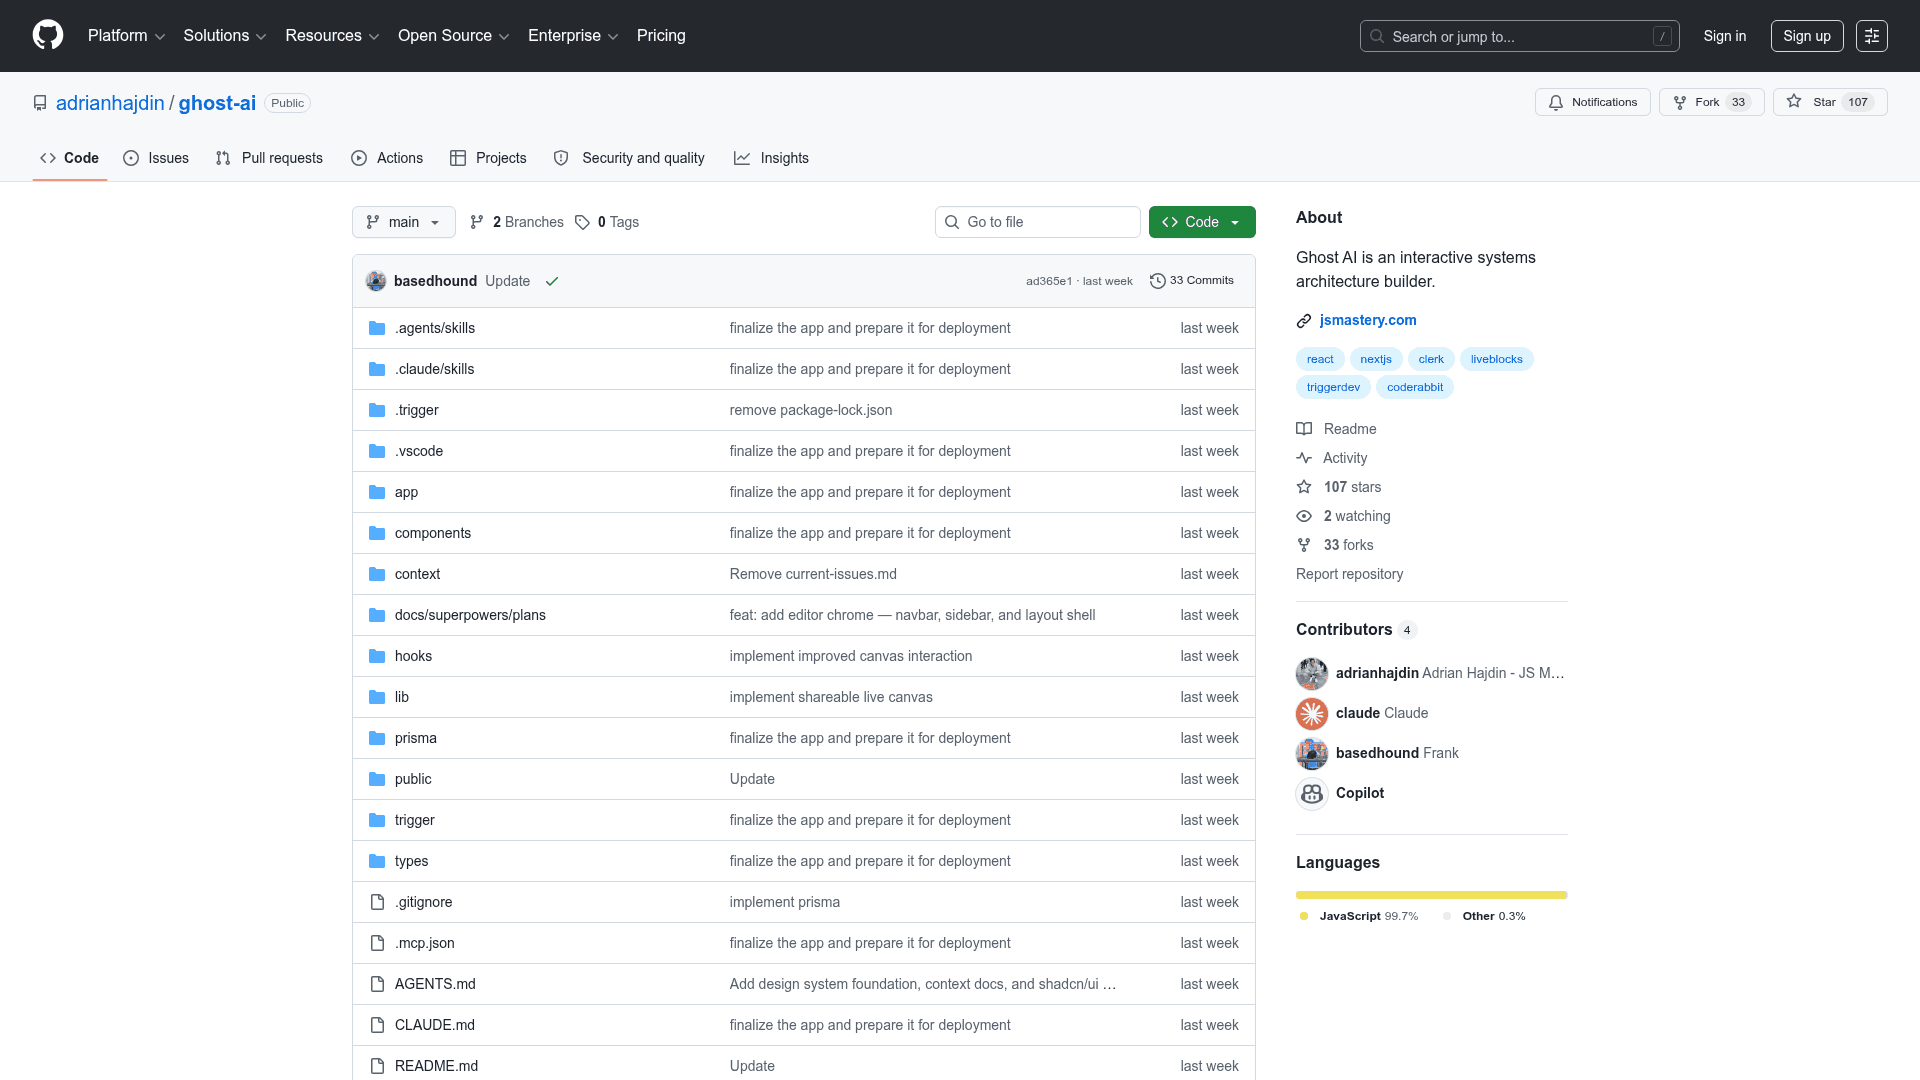Open the .mcp.json file
The height and width of the screenshot is (1080, 1920).
tap(425, 943)
